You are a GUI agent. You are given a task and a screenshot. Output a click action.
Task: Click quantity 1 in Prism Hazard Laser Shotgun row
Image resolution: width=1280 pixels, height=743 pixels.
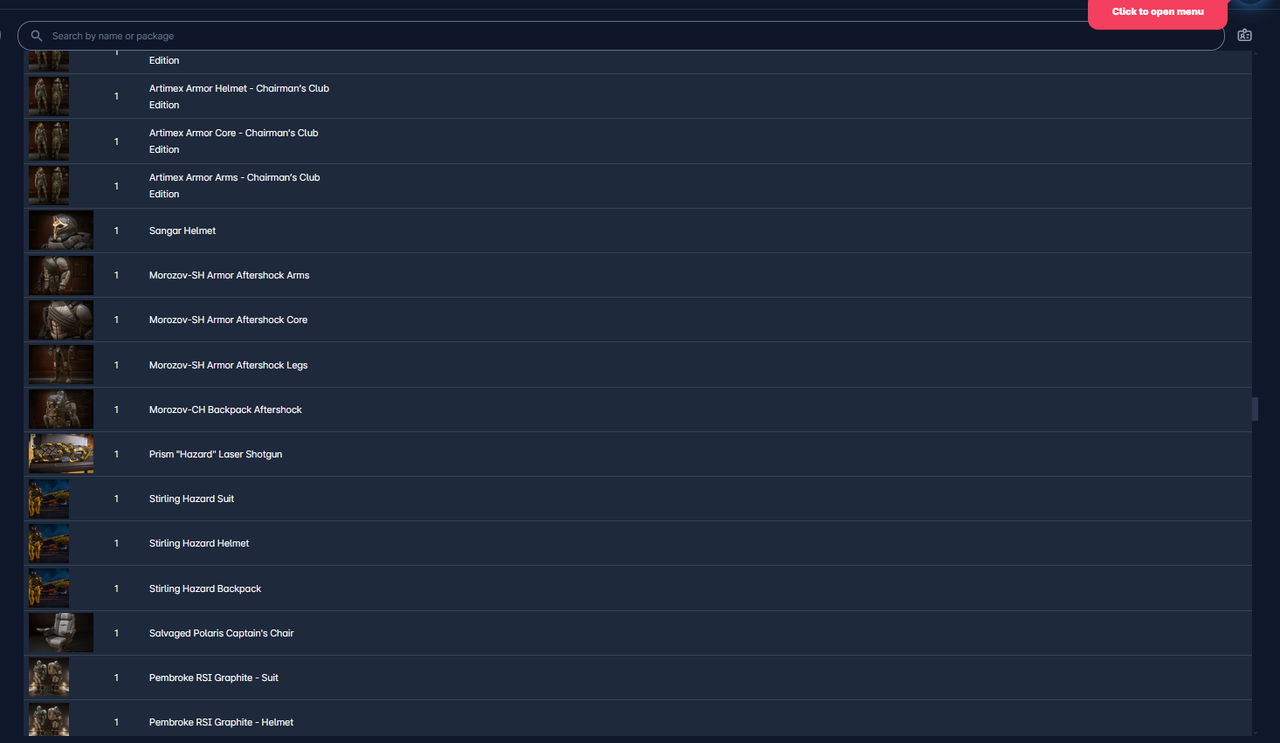coord(116,454)
